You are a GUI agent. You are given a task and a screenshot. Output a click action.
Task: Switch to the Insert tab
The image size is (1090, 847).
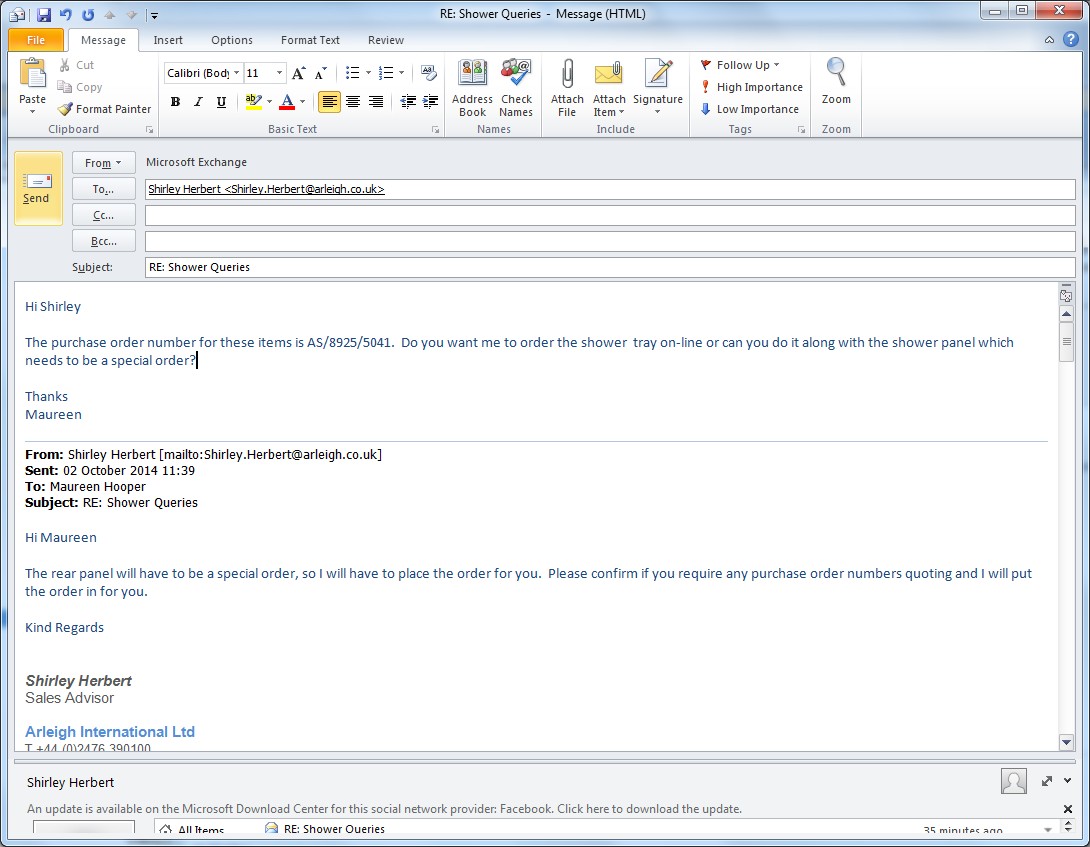(168, 40)
